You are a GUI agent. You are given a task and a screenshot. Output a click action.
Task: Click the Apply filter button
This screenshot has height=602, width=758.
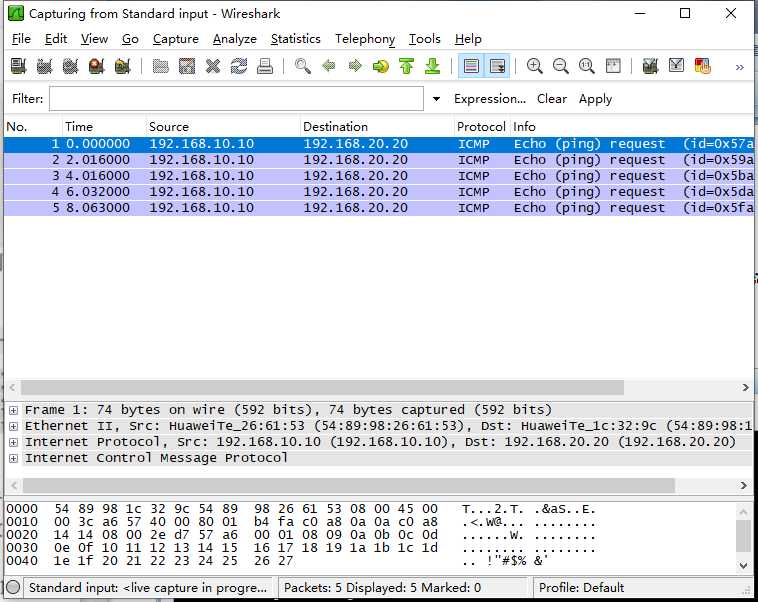click(596, 99)
